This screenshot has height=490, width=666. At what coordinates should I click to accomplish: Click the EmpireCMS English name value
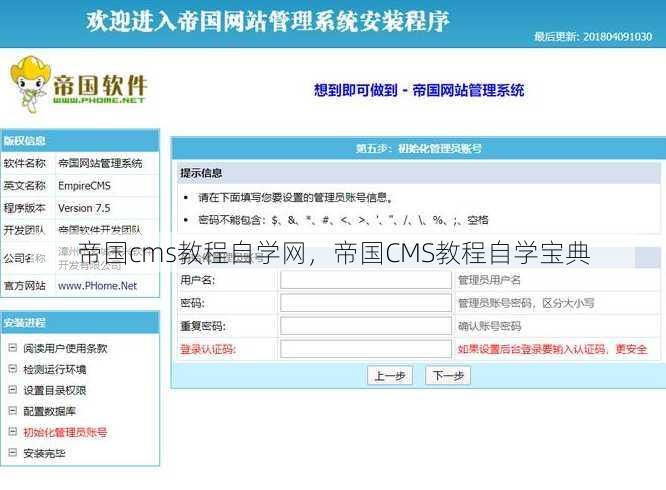pyautogui.click(x=84, y=186)
